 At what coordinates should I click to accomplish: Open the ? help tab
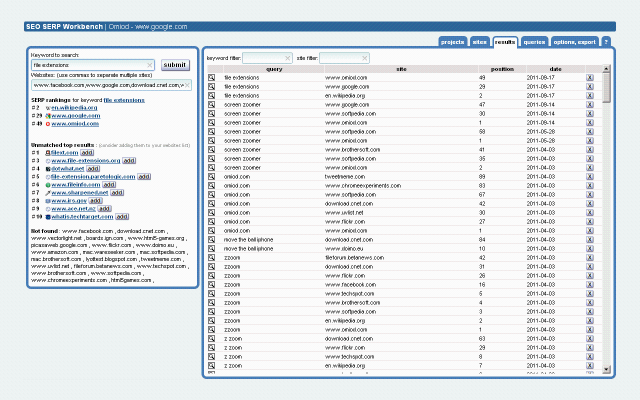(x=606, y=42)
